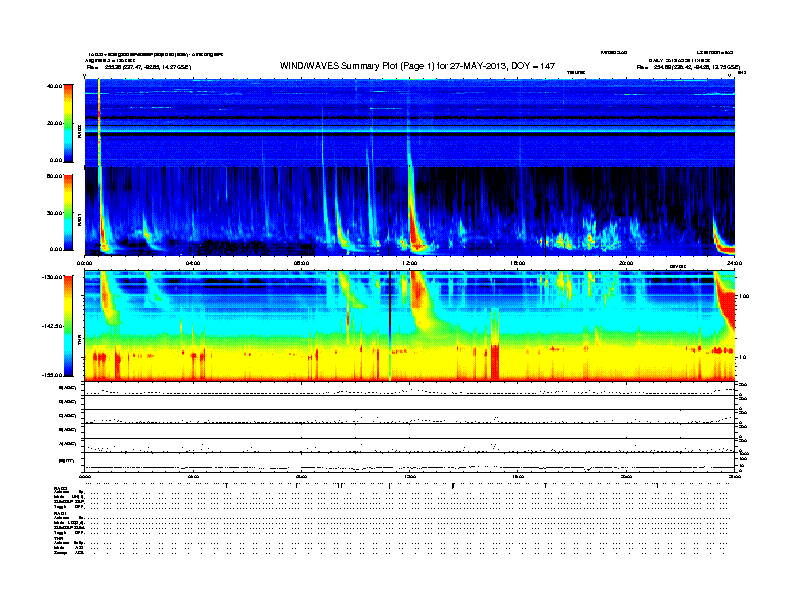
Task: Click '08:00' time label below RAD1 spectrogram
Action: (x=301, y=263)
